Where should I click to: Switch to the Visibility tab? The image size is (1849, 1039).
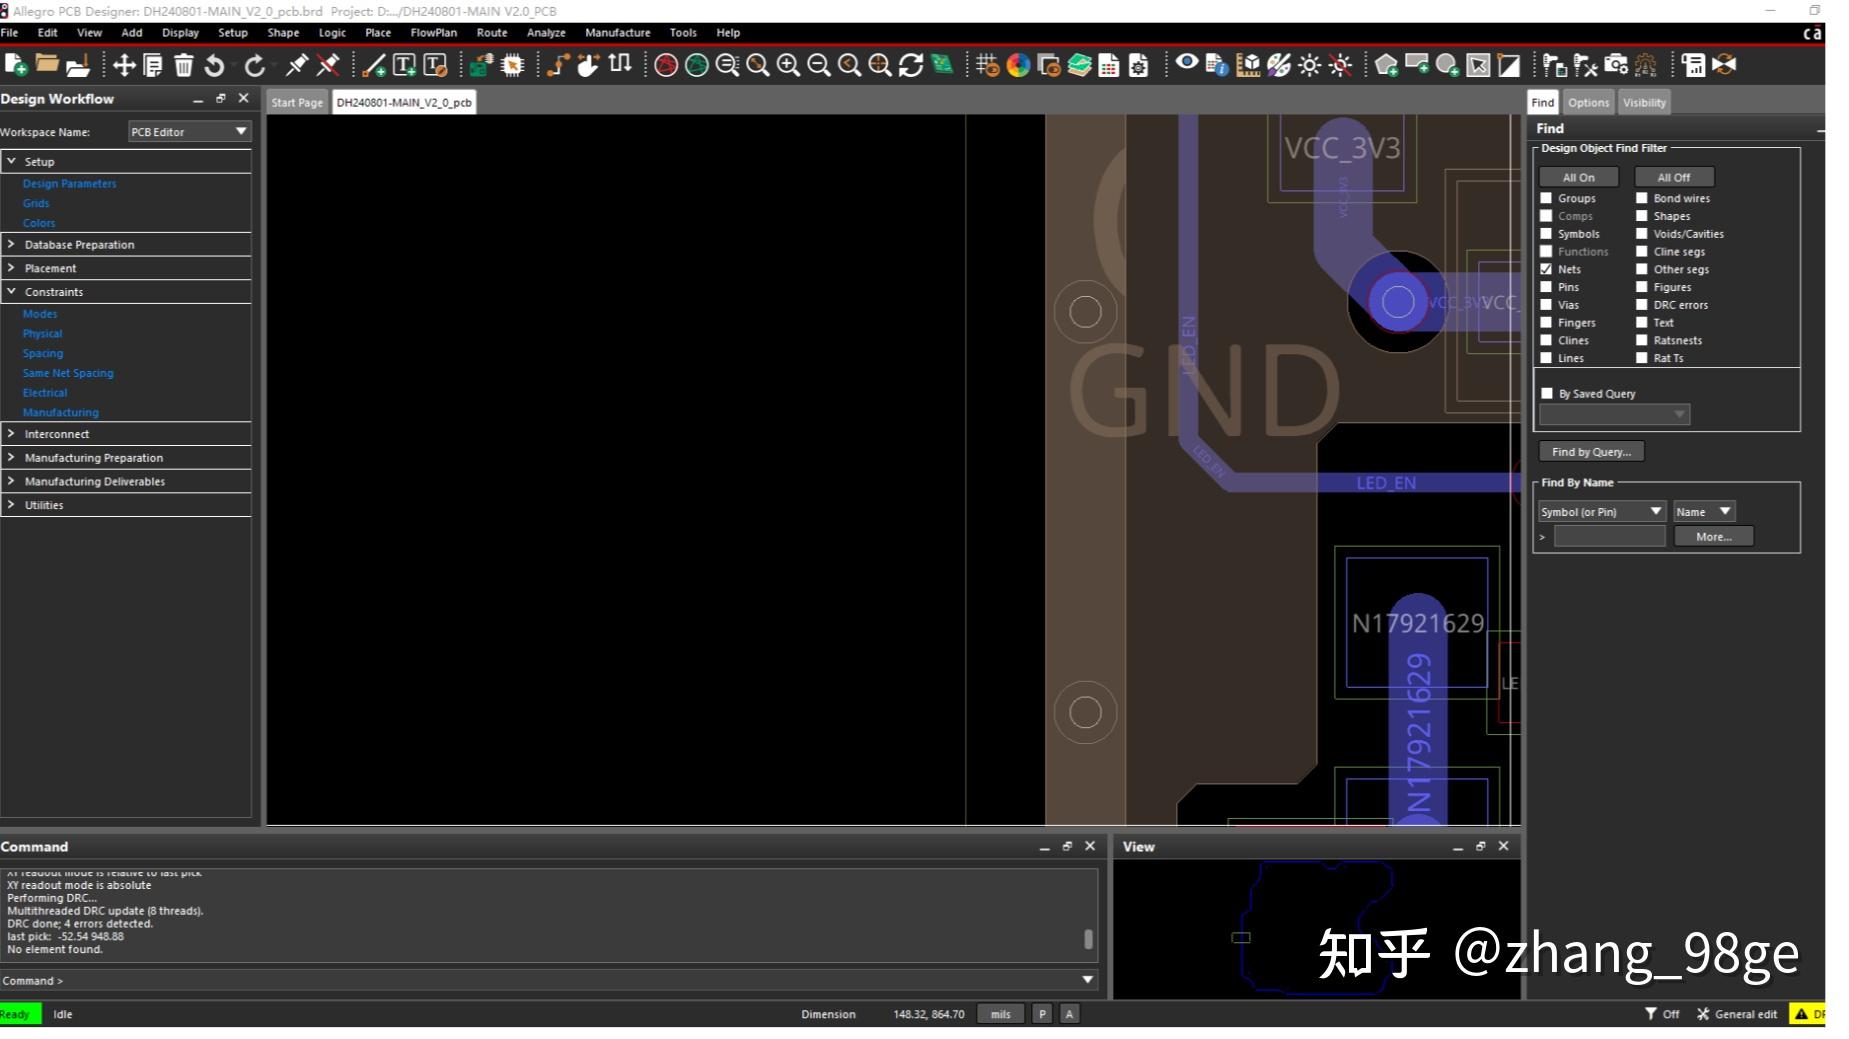(x=1644, y=102)
